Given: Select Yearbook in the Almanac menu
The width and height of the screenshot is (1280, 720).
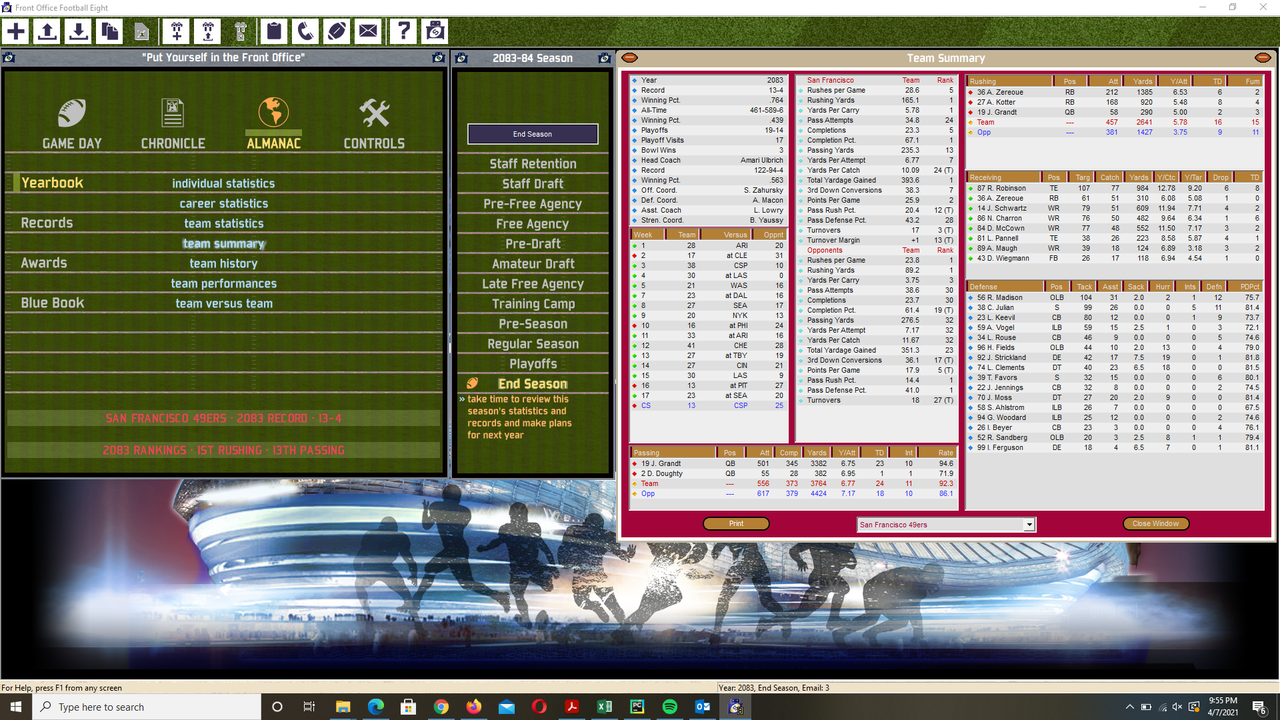Looking at the screenshot, I should click(x=52, y=183).
